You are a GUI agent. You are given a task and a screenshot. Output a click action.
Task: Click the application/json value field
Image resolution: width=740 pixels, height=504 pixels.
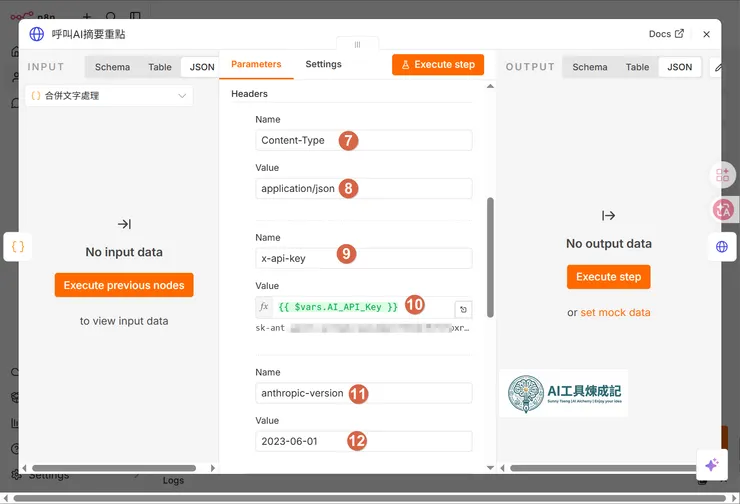pyautogui.click(x=363, y=188)
